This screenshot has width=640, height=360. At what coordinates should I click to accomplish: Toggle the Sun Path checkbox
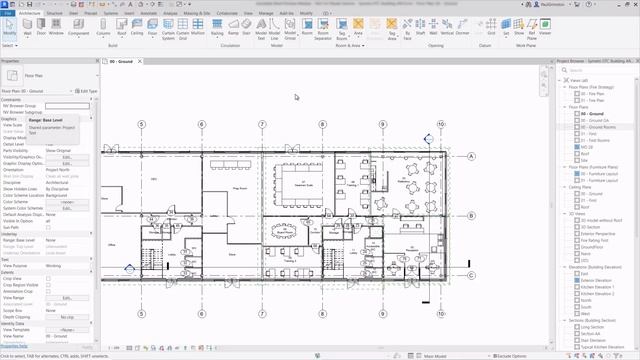point(48,227)
